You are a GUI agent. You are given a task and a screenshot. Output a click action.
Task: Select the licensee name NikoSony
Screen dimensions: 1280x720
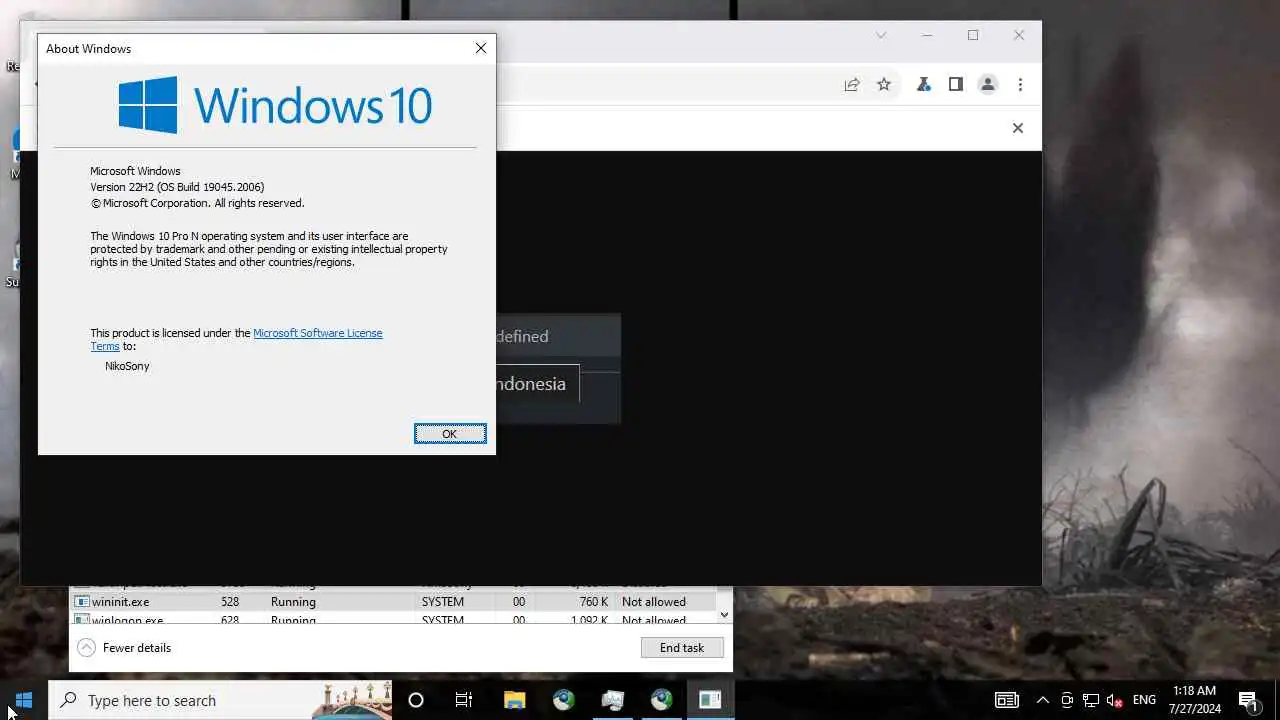click(127, 366)
